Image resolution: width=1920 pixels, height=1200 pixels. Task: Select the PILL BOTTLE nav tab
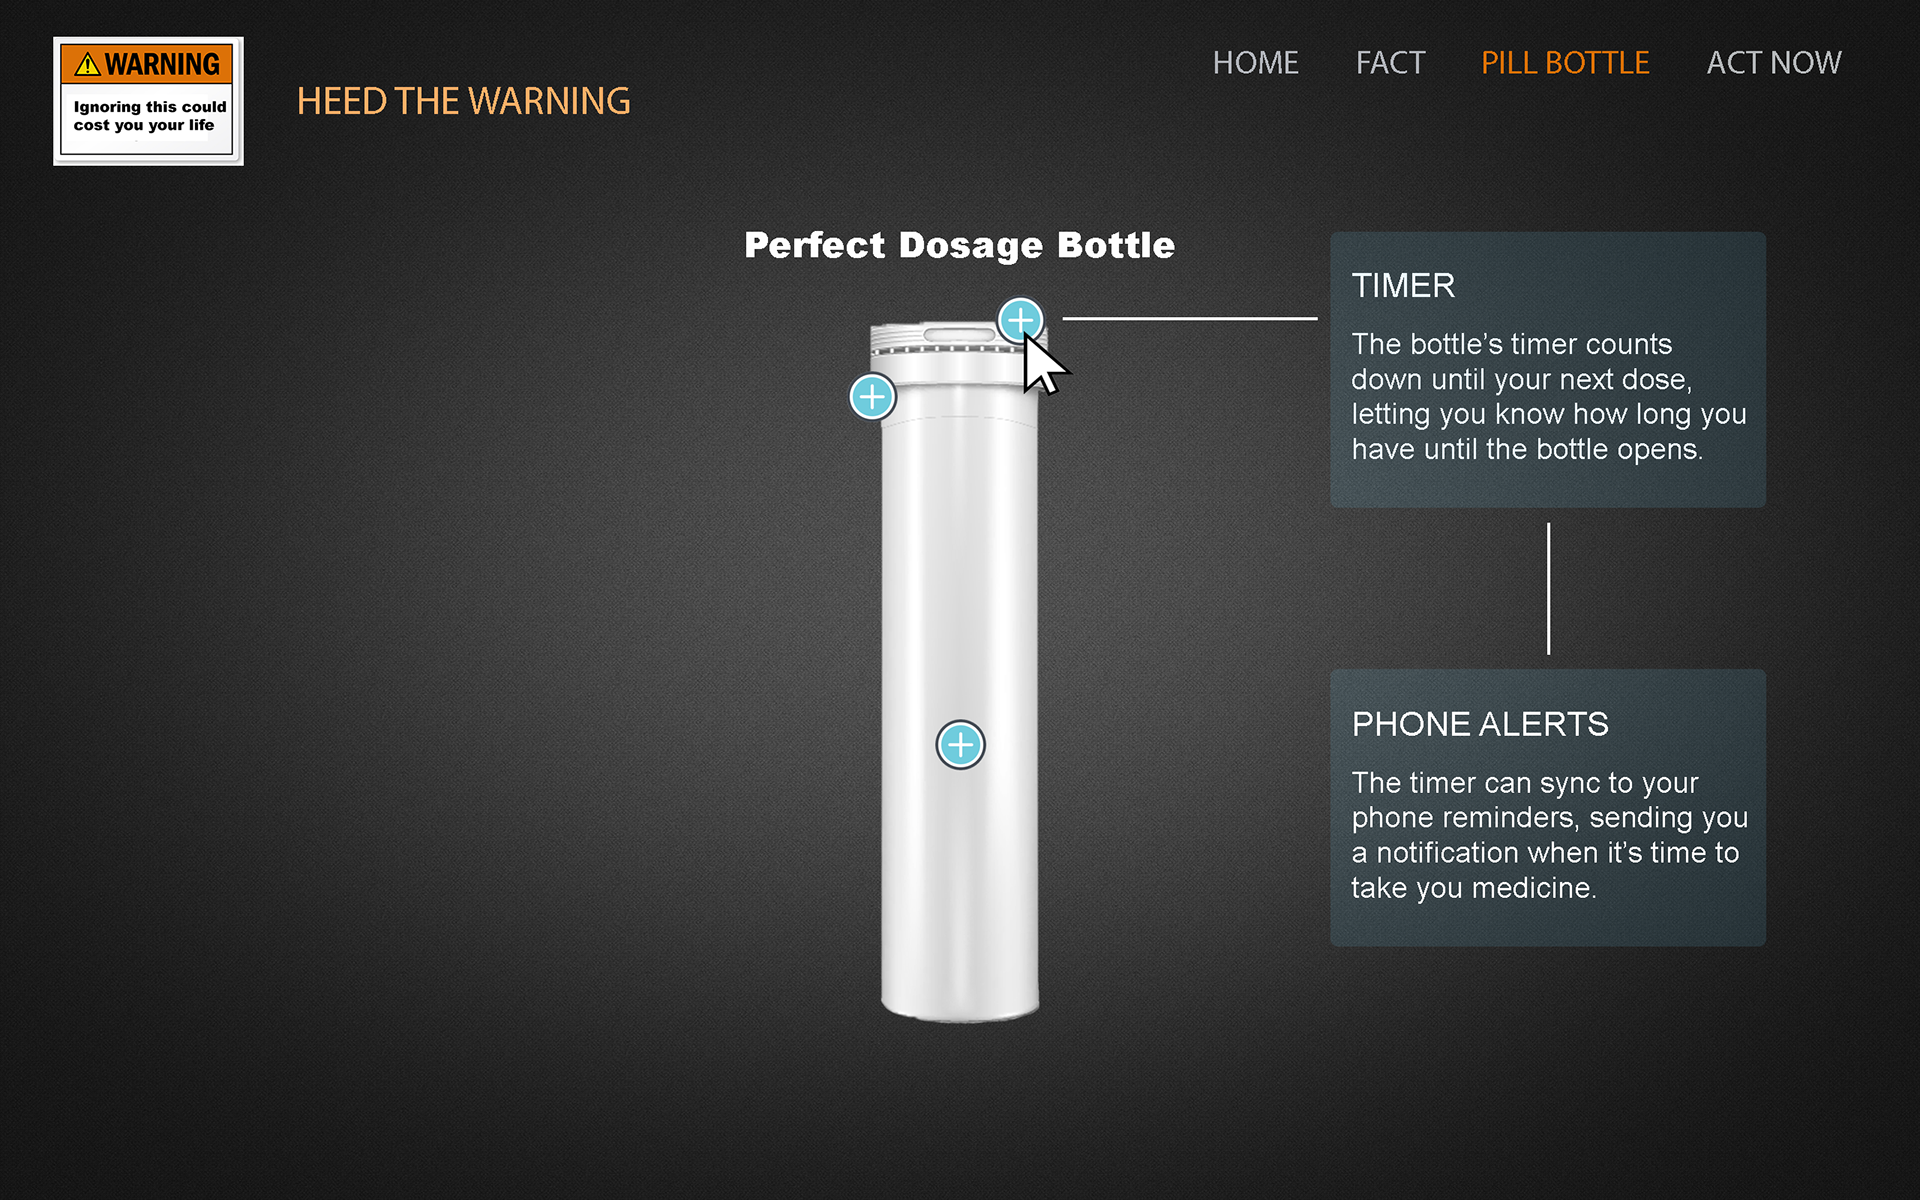click(1565, 63)
